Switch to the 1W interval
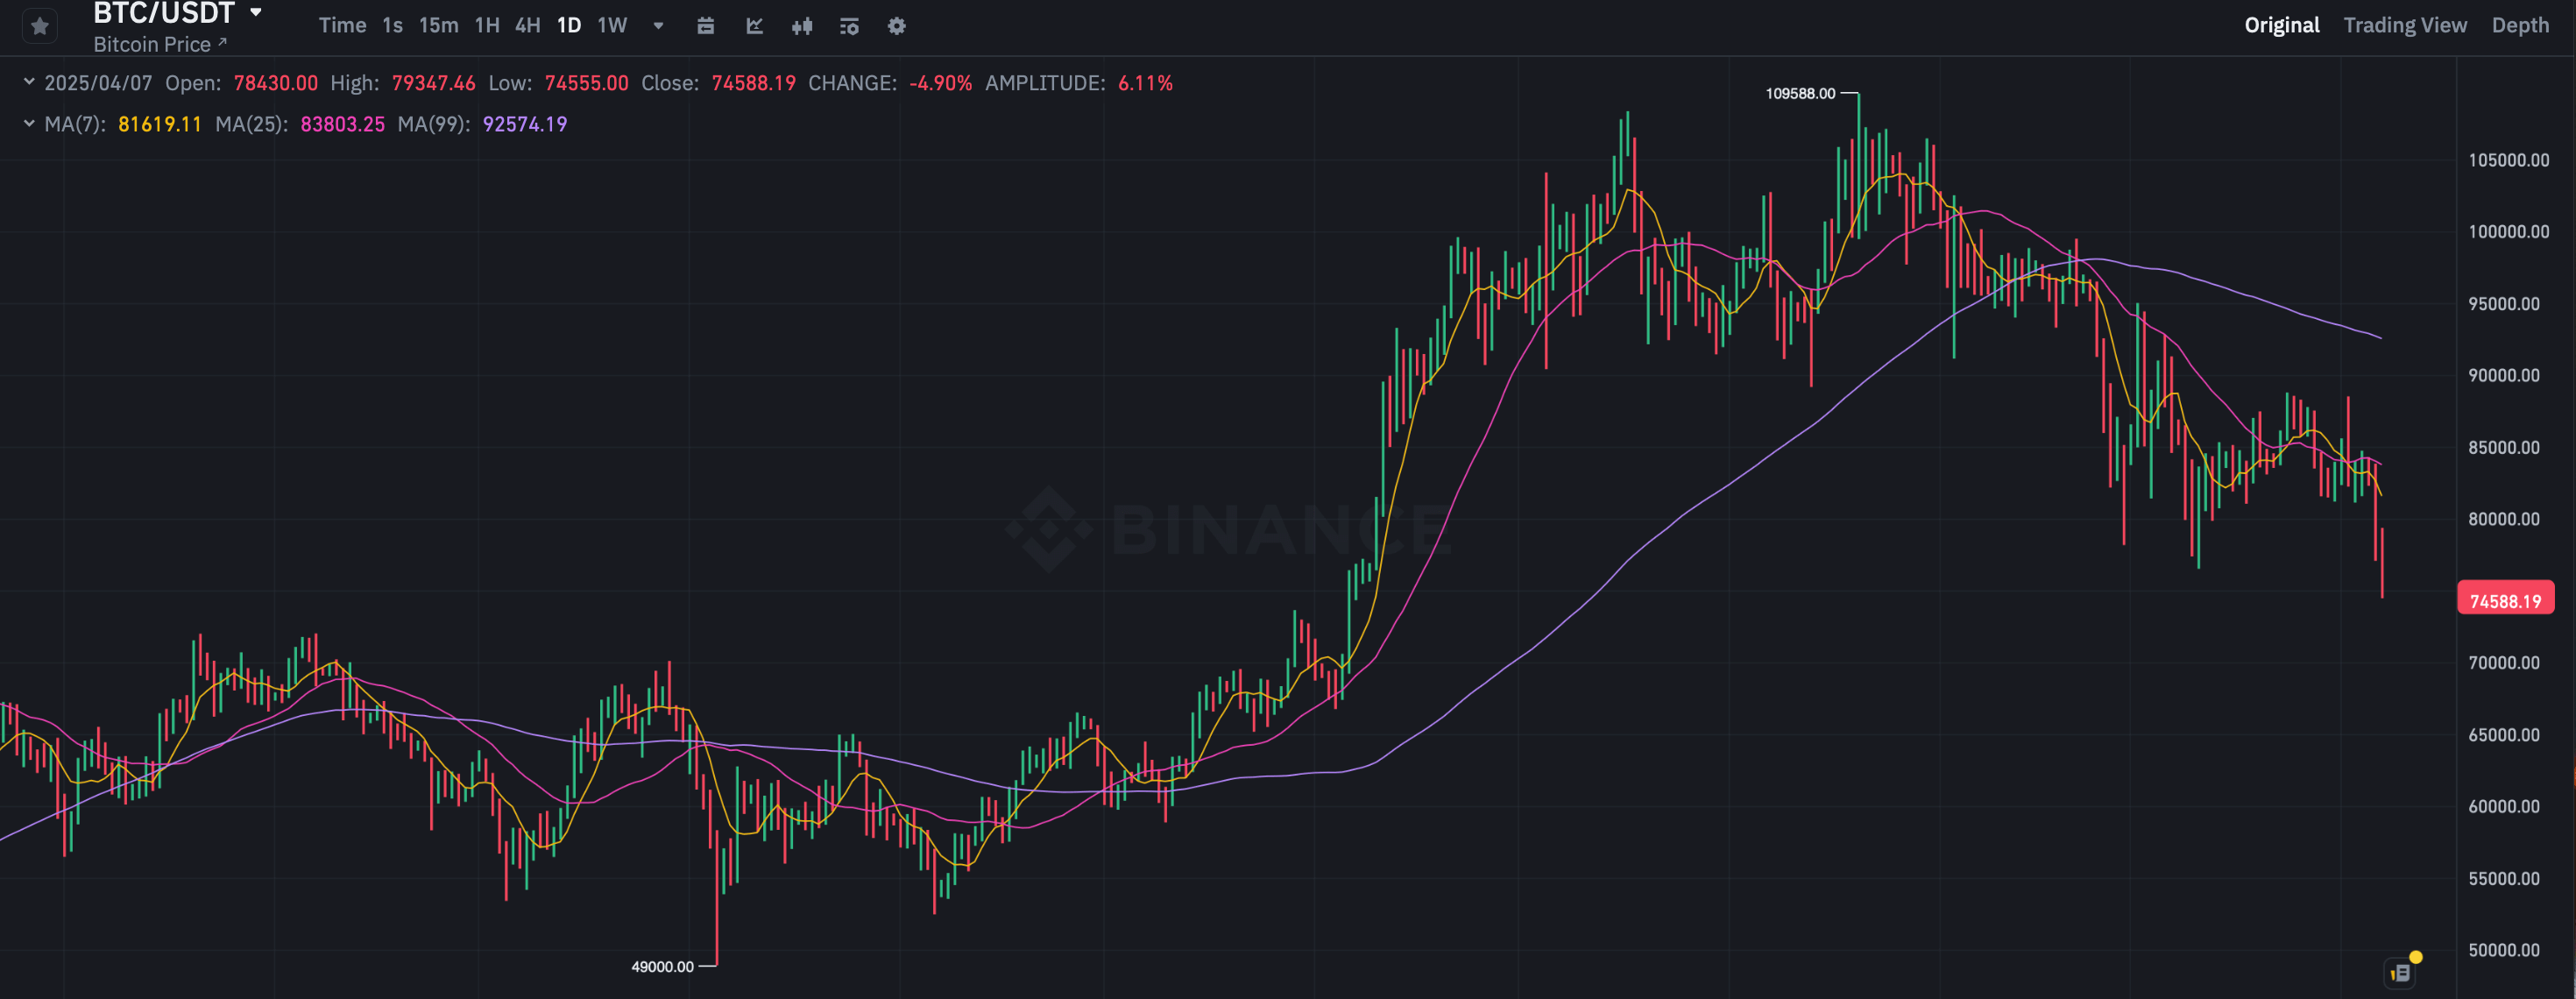2576x999 pixels. 612,26
